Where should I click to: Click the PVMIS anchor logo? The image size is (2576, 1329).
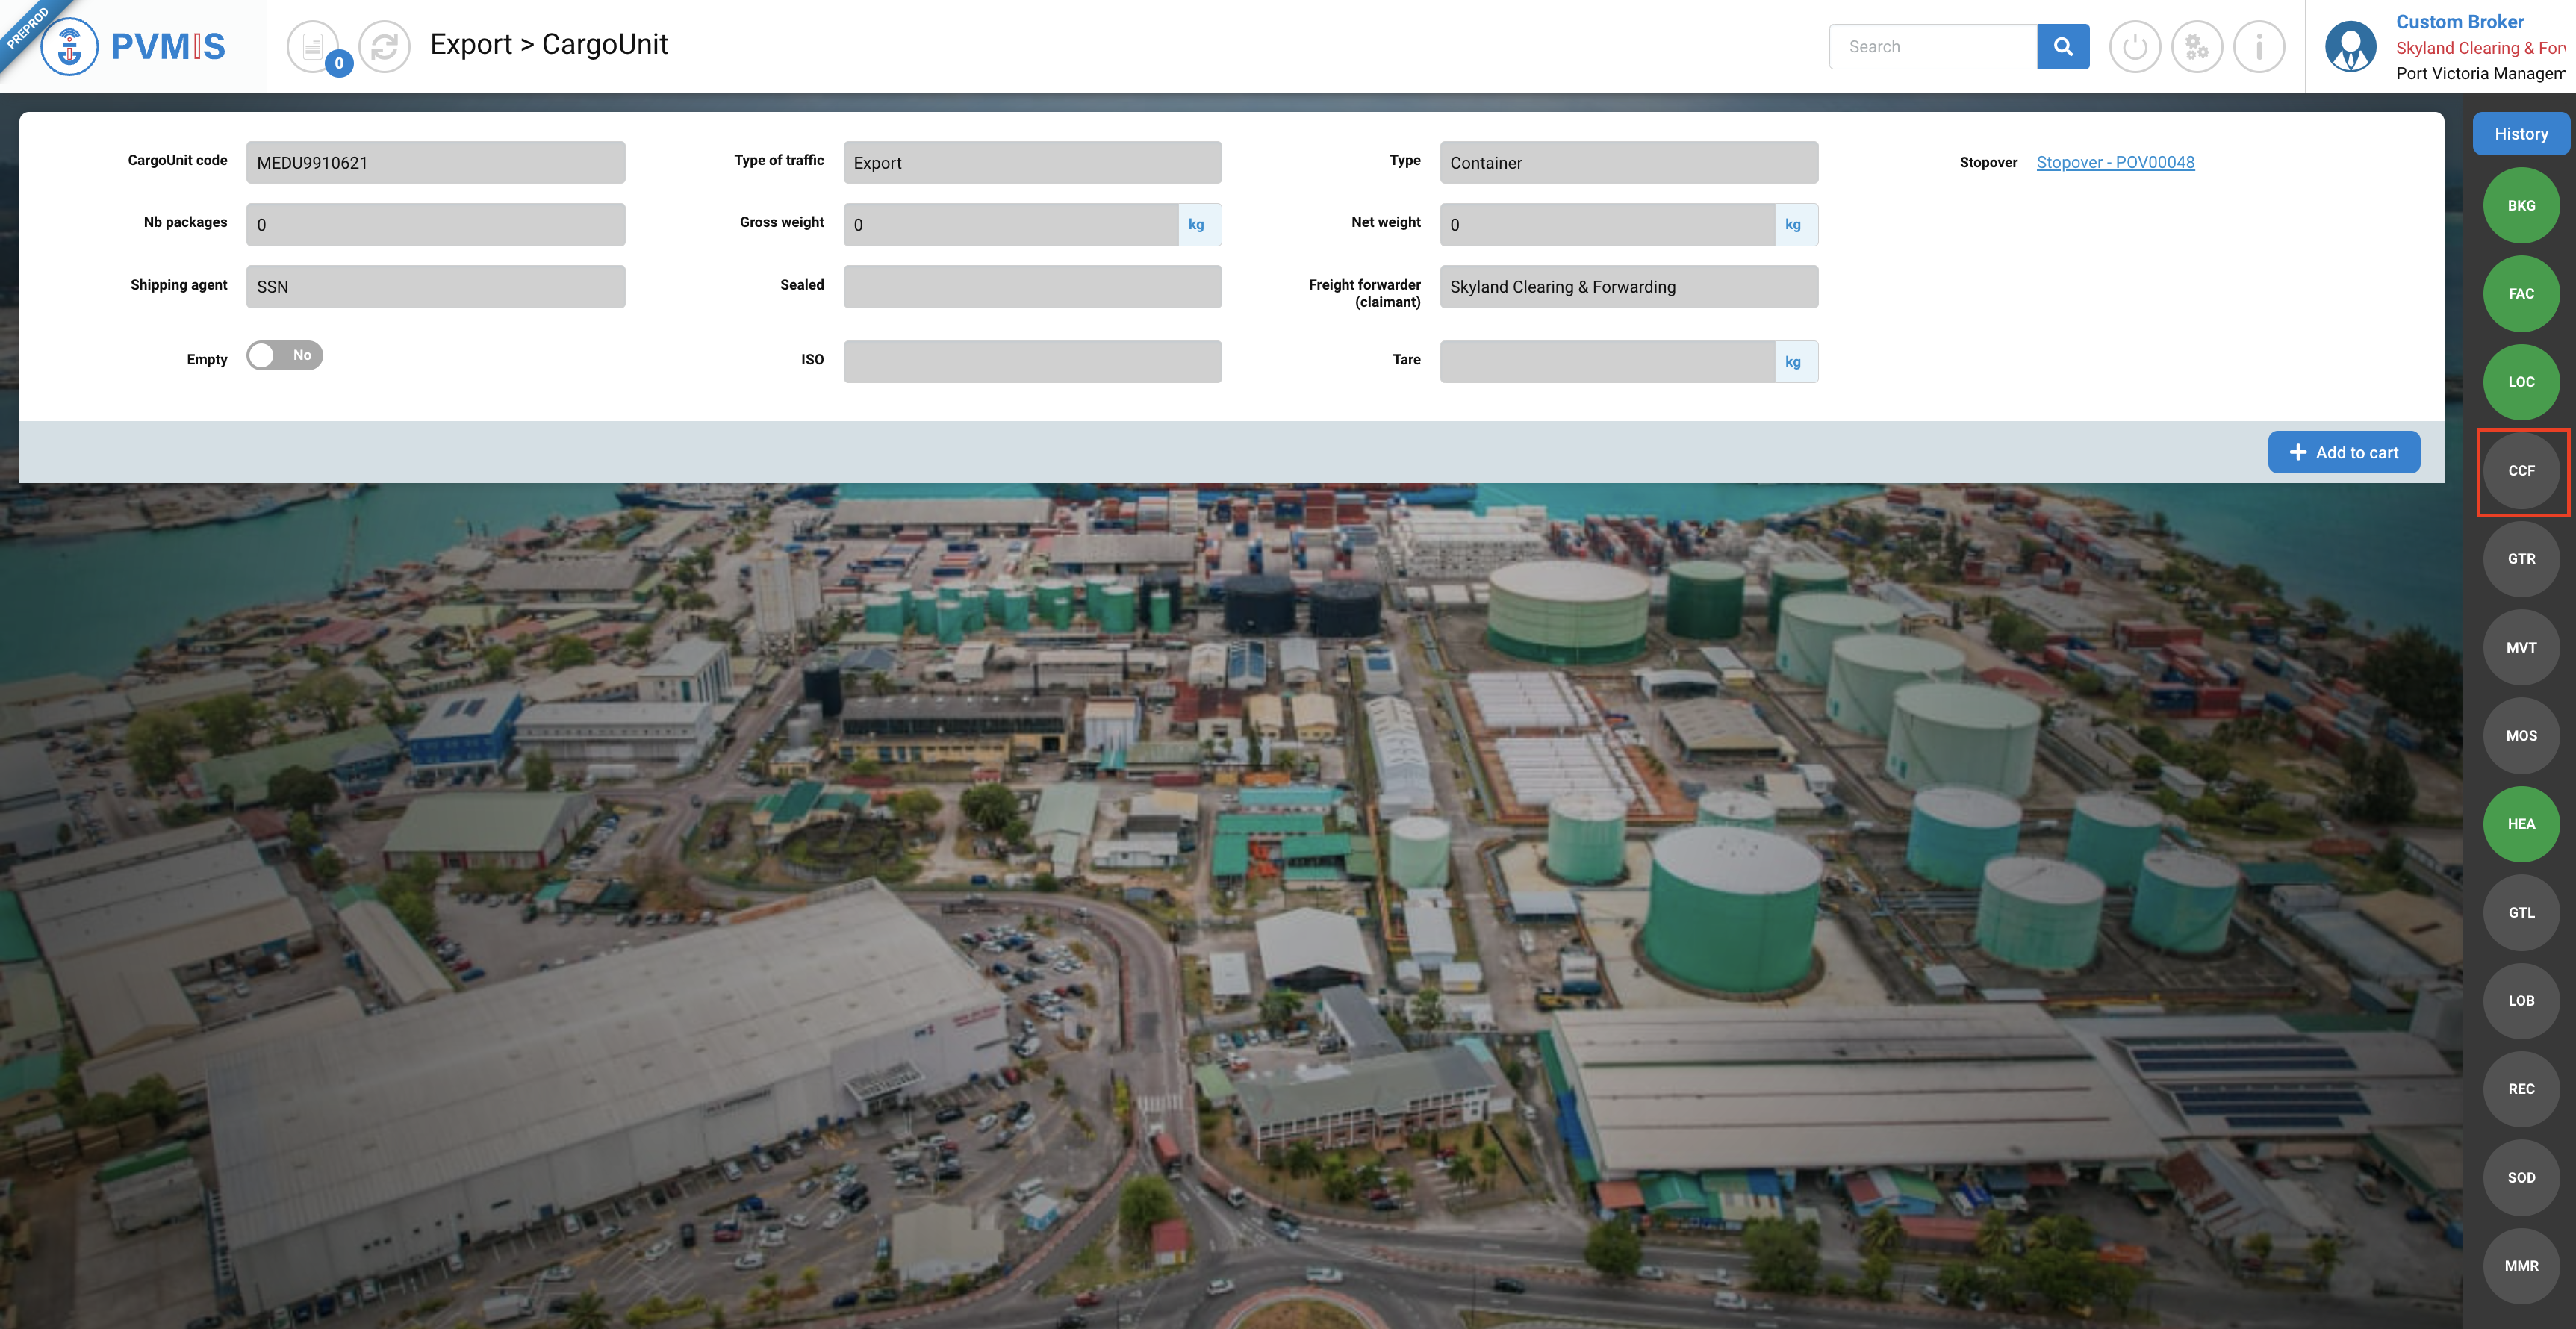click(70, 46)
